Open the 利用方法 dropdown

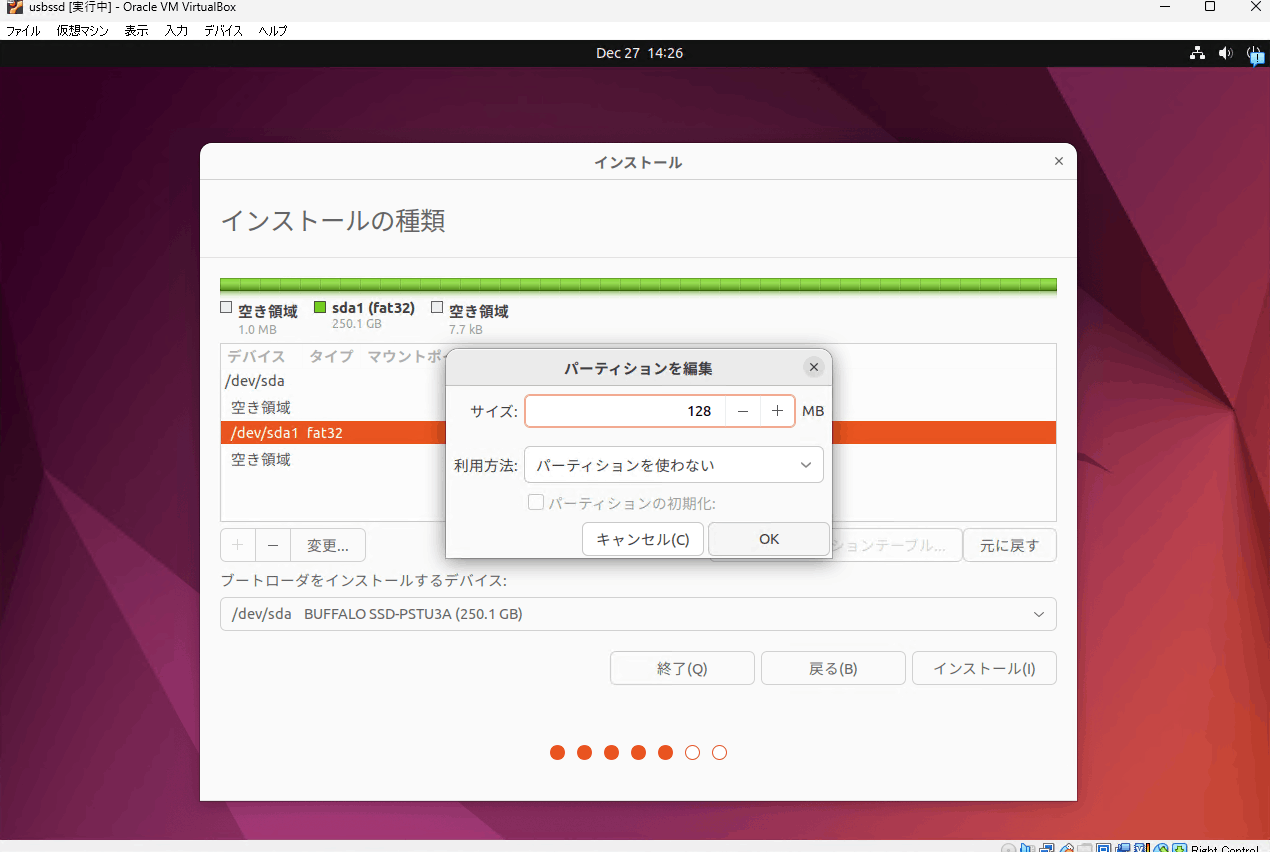(x=674, y=465)
